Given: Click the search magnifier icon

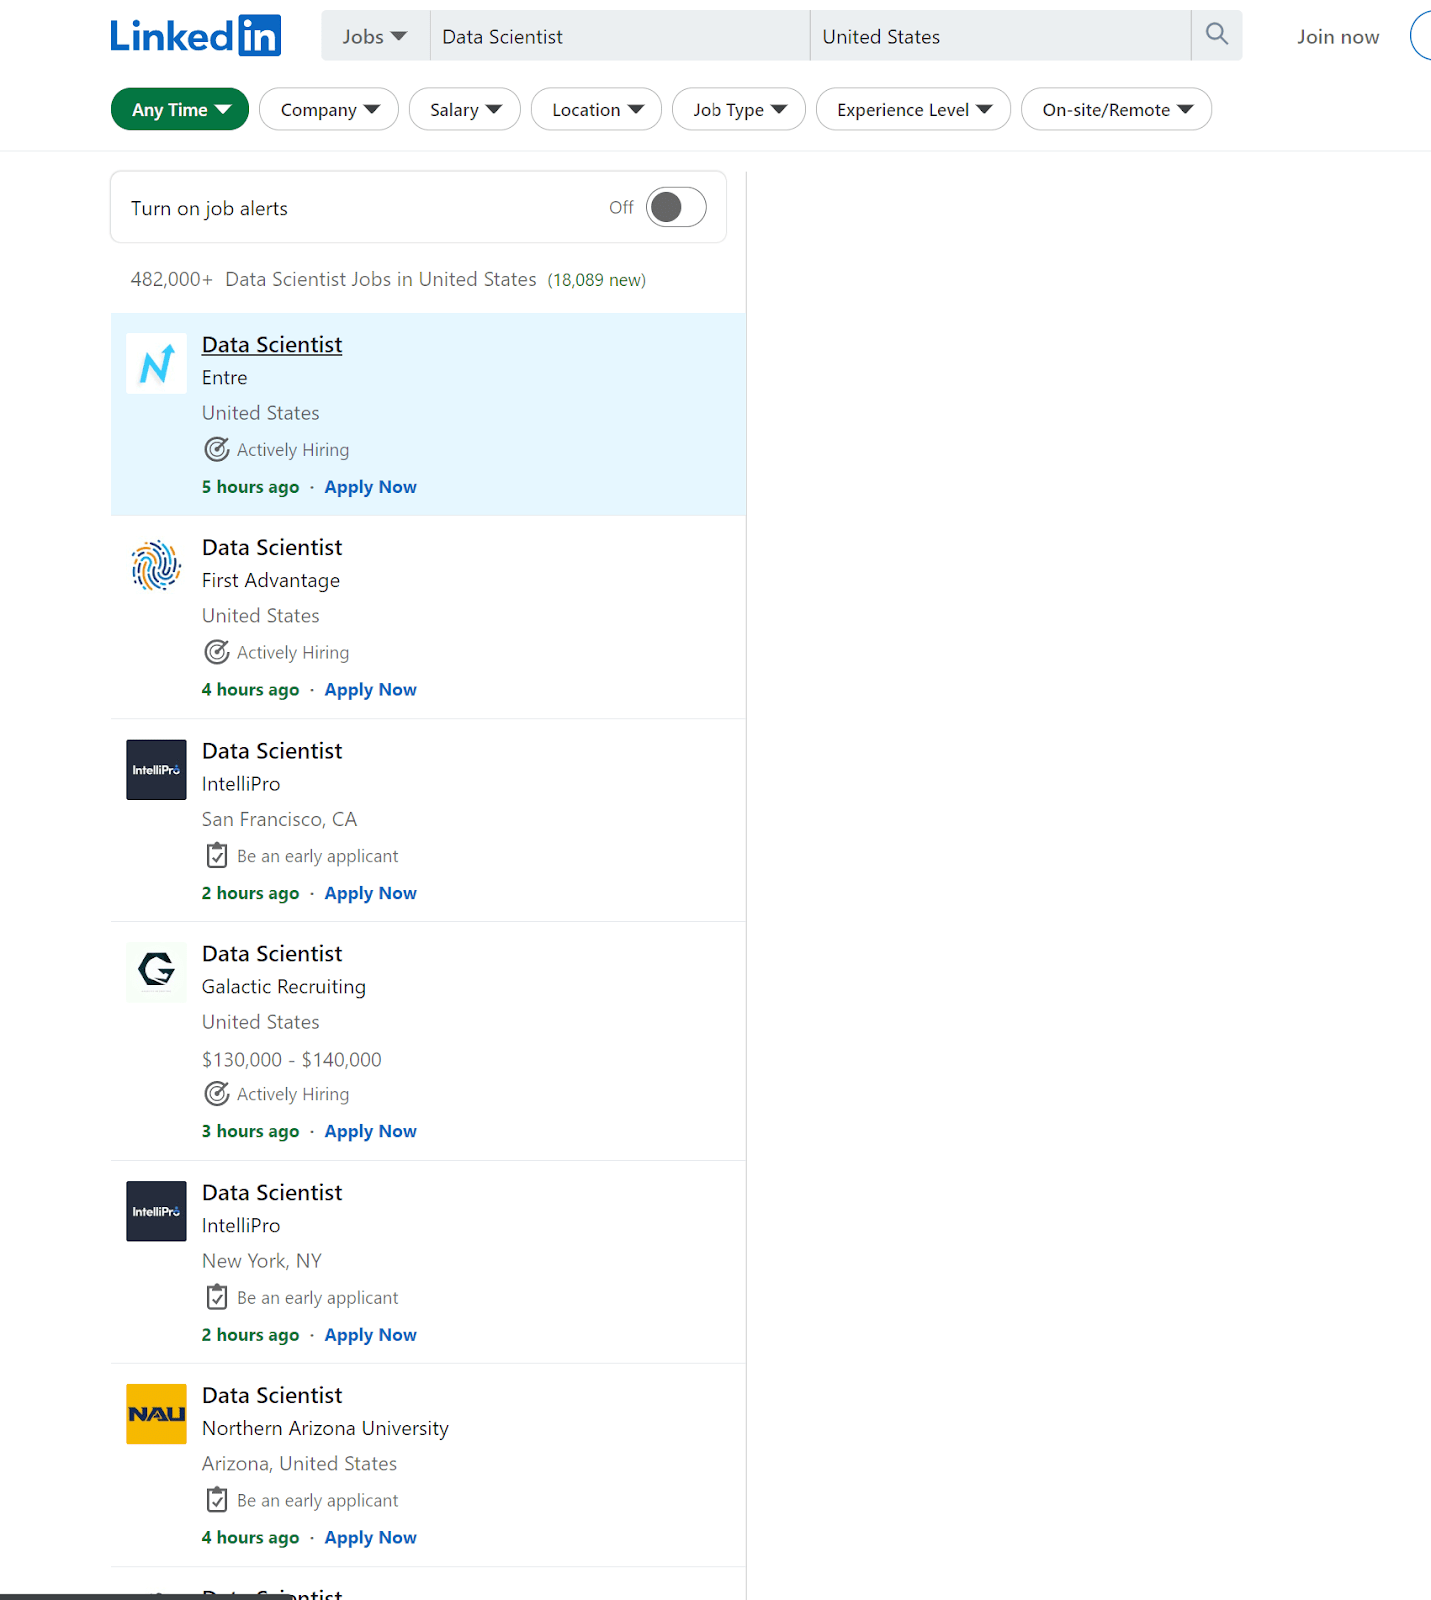Looking at the screenshot, I should pyautogui.click(x=1216, y=35).
